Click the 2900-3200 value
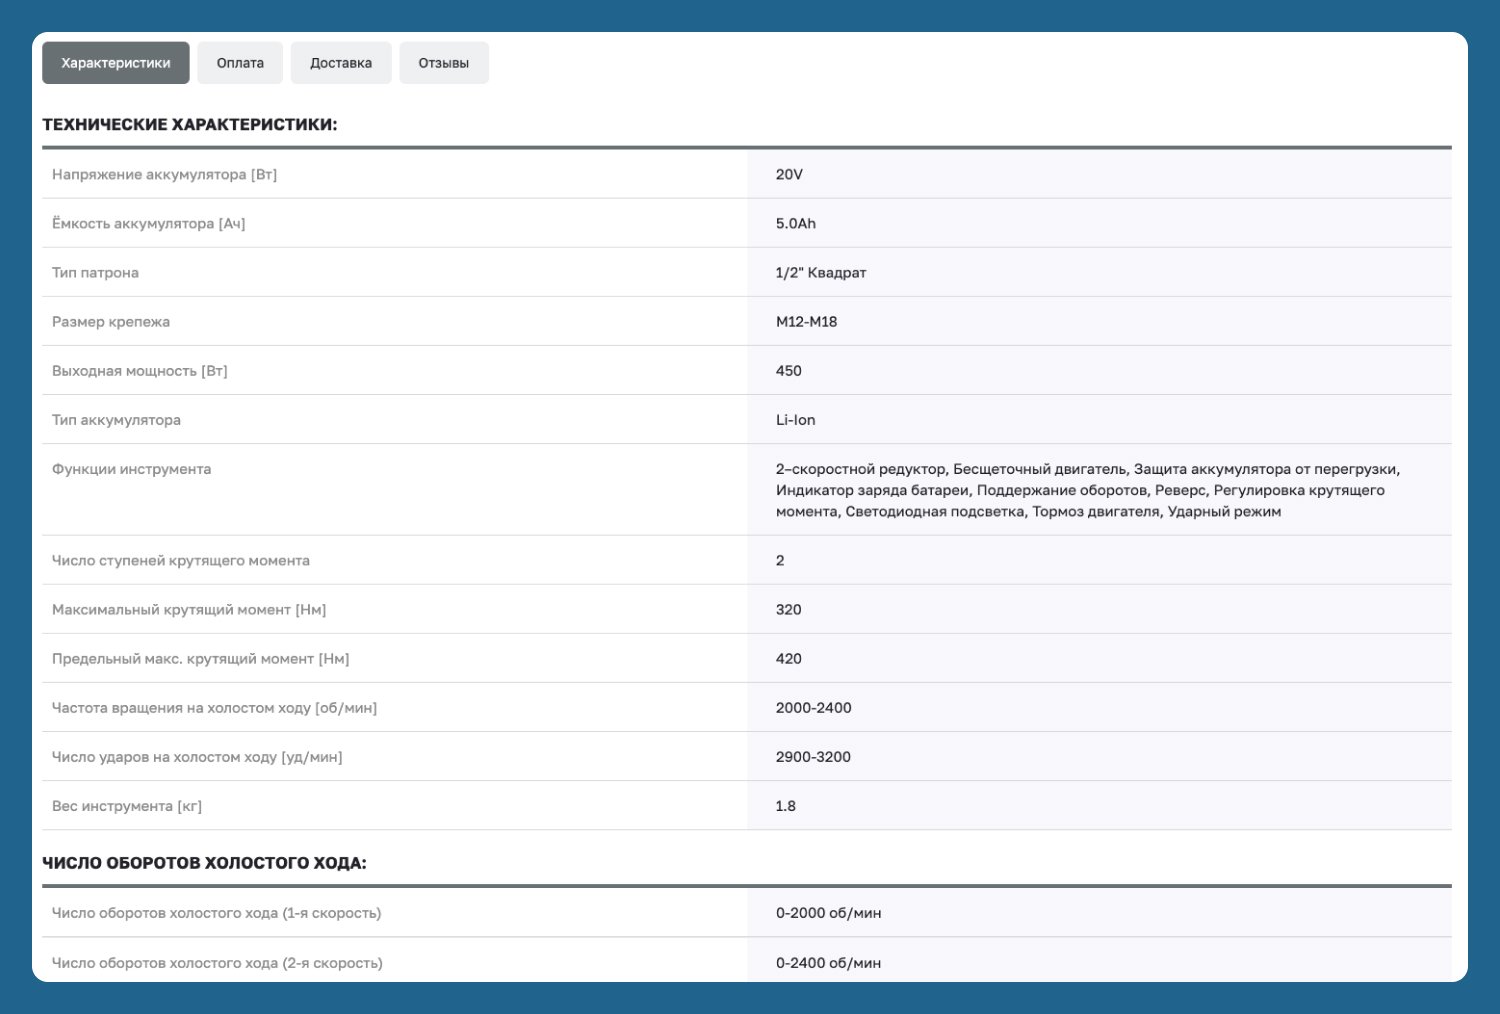The height and width of the screenshot is (1014, 1500). pos(814,756)
